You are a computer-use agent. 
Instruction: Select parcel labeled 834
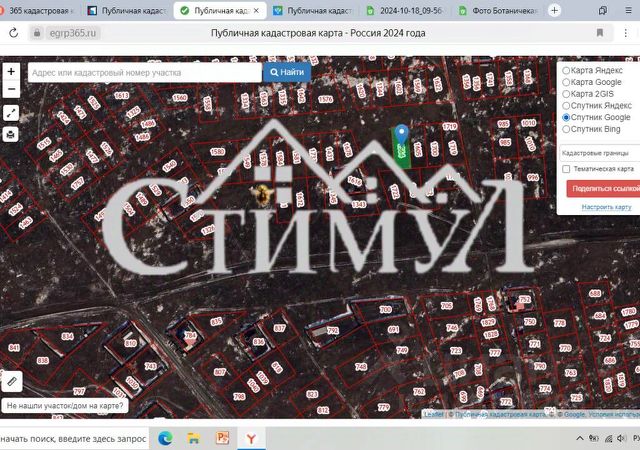tap(67, 336)
